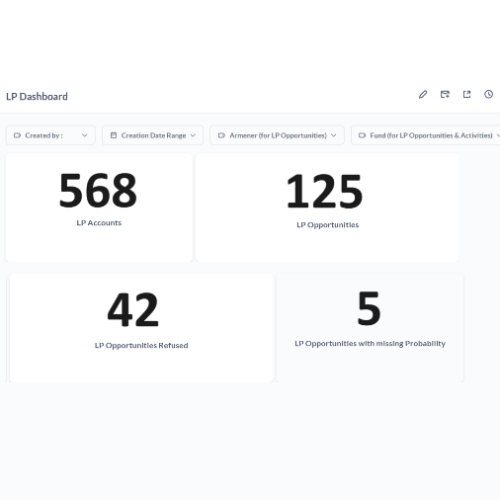Open the 568 LP Accounts number

click(x=98, y=191)
